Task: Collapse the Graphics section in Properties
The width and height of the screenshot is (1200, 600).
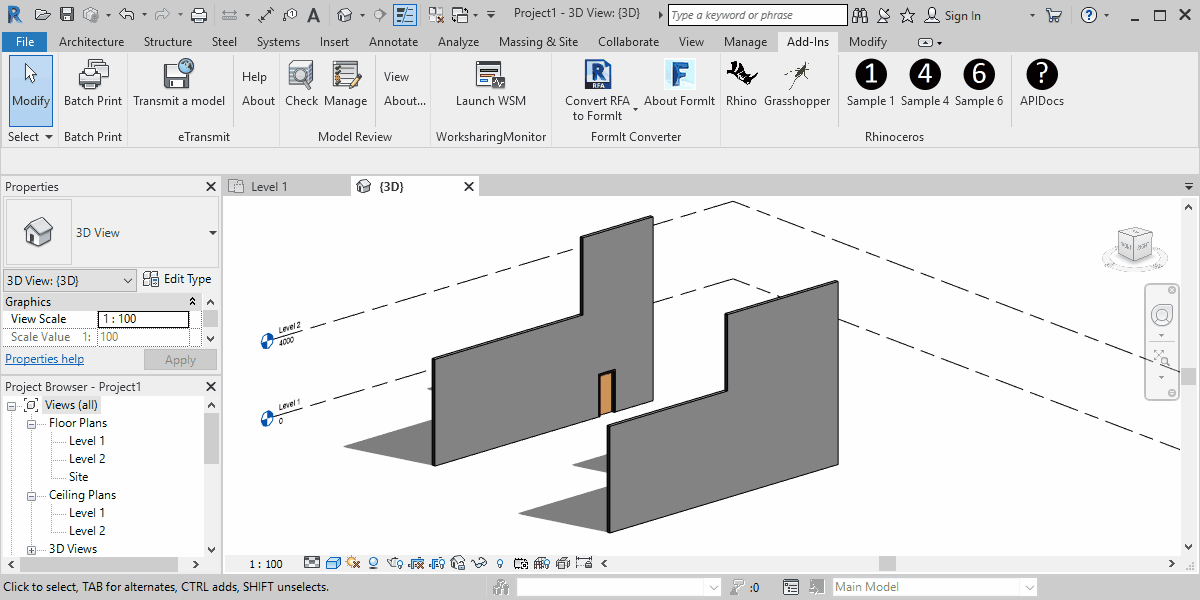Action: pyautogui.click(x=194, y=300)
